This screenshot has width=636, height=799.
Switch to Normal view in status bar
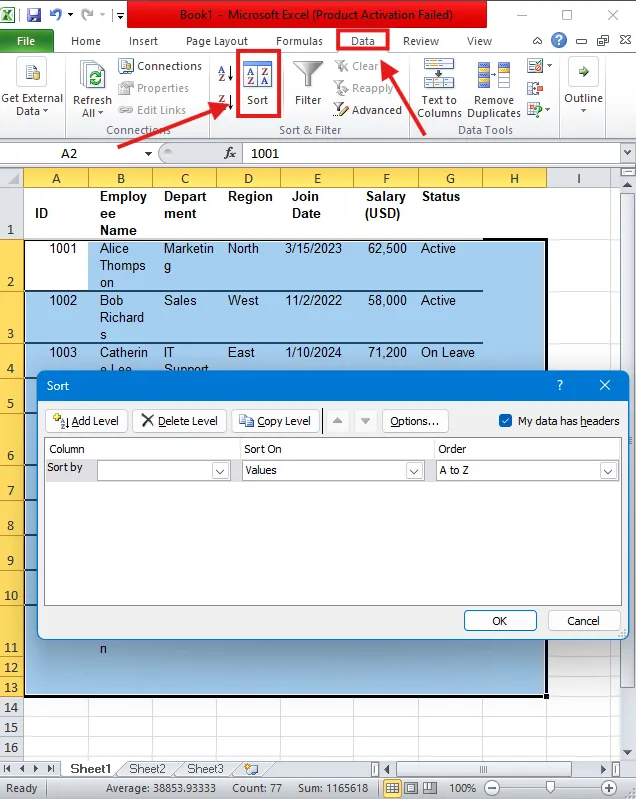pos(392,788)
